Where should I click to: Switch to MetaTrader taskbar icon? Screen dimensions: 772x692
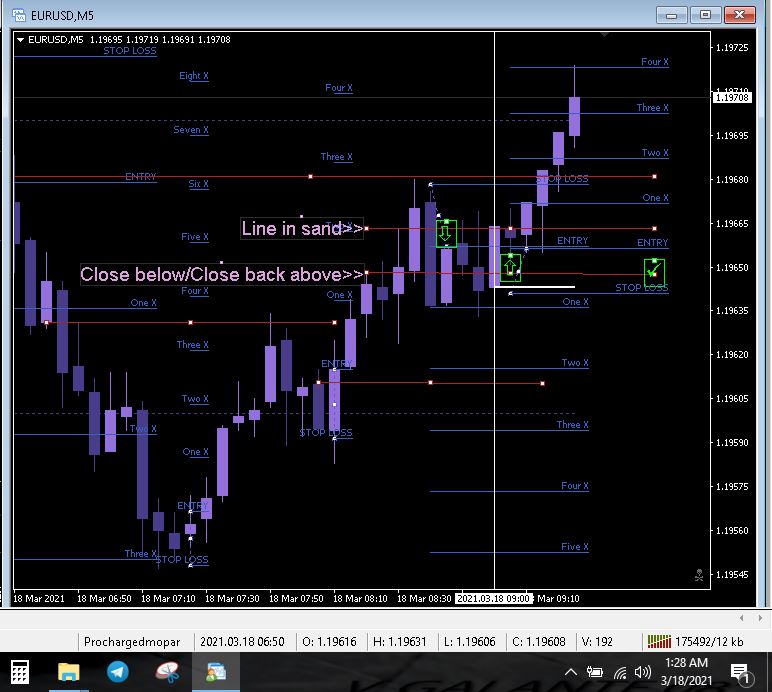pyautogui.click(x=216, y=672)
